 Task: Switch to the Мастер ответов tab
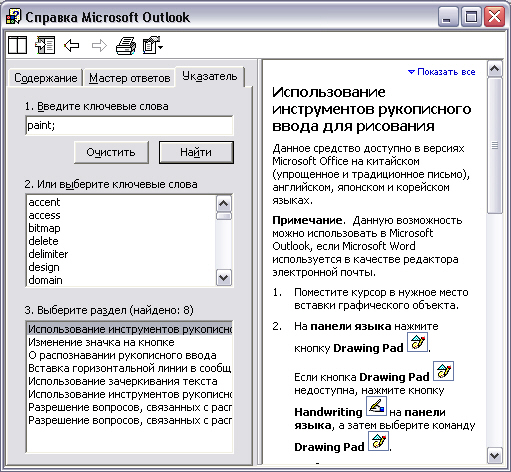(x=129, y=78)
